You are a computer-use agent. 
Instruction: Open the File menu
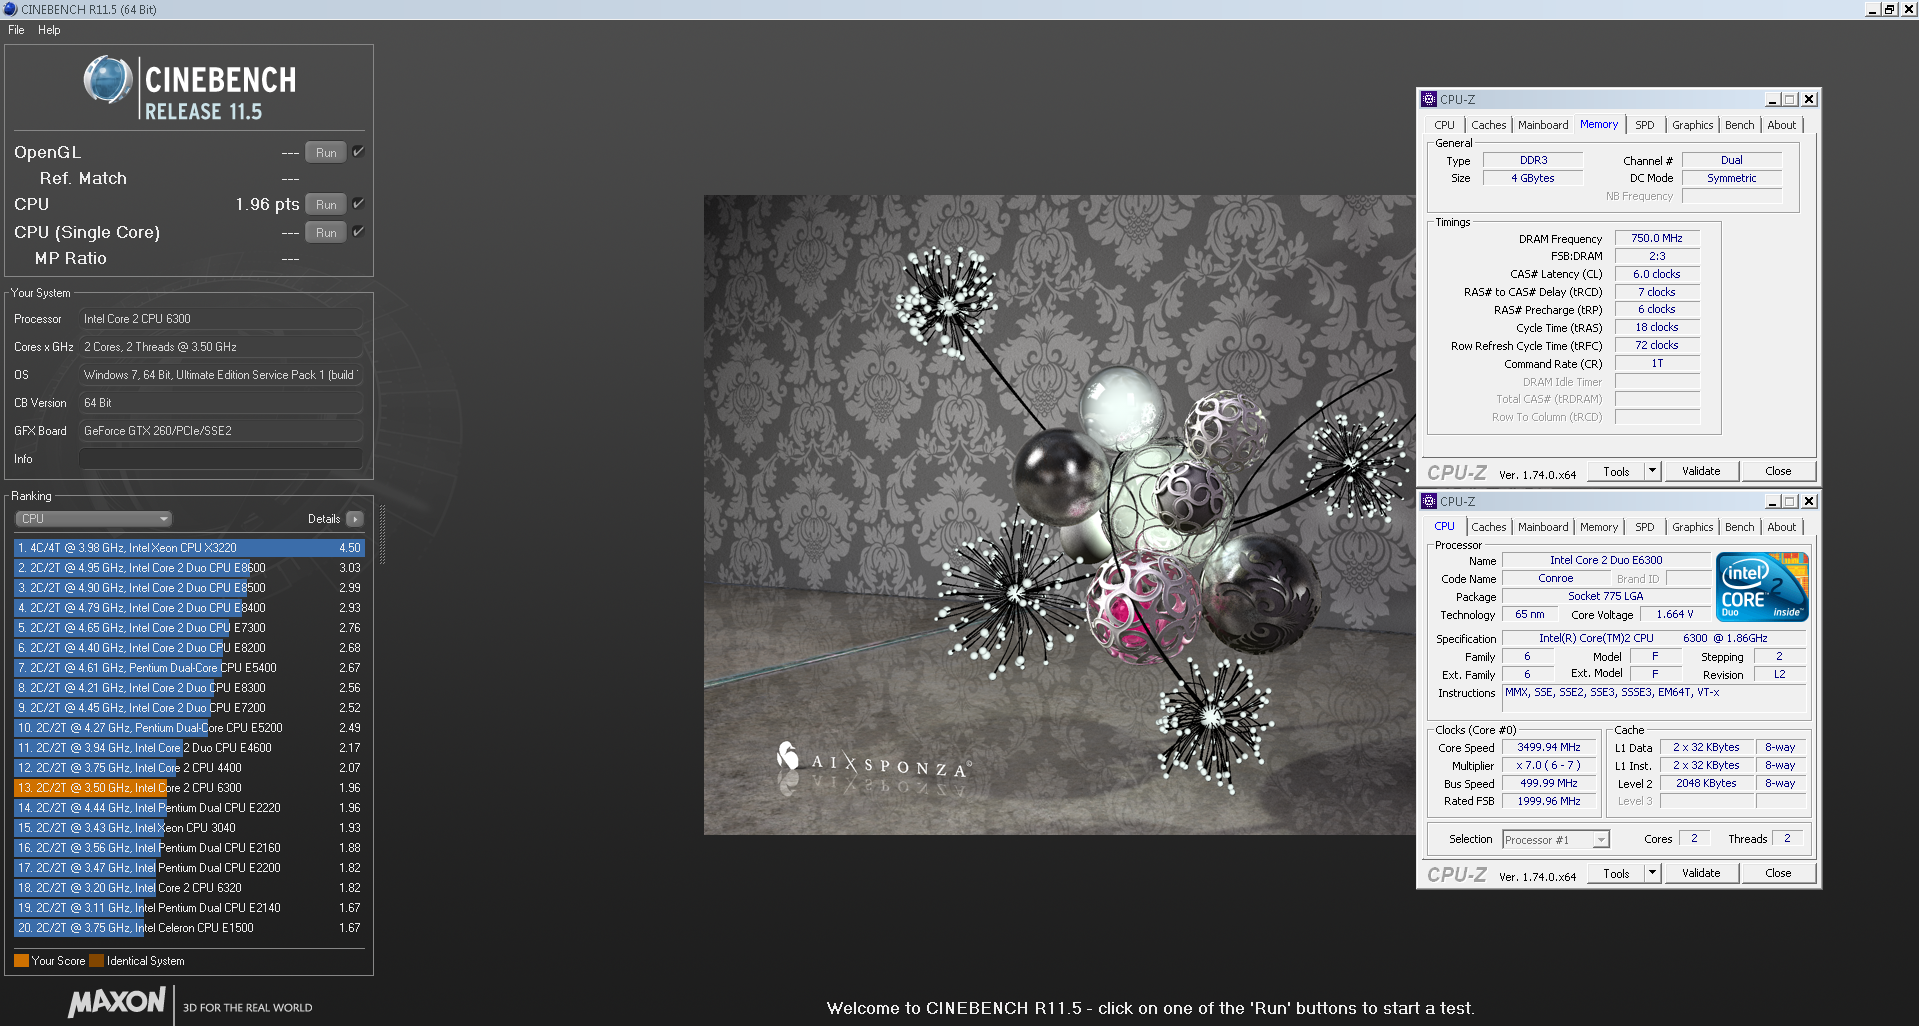tap(16, 30)
